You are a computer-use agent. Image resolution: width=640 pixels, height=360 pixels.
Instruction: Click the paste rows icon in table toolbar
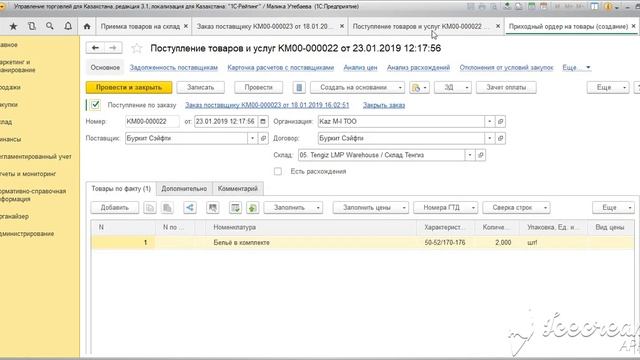click(167, 208)
